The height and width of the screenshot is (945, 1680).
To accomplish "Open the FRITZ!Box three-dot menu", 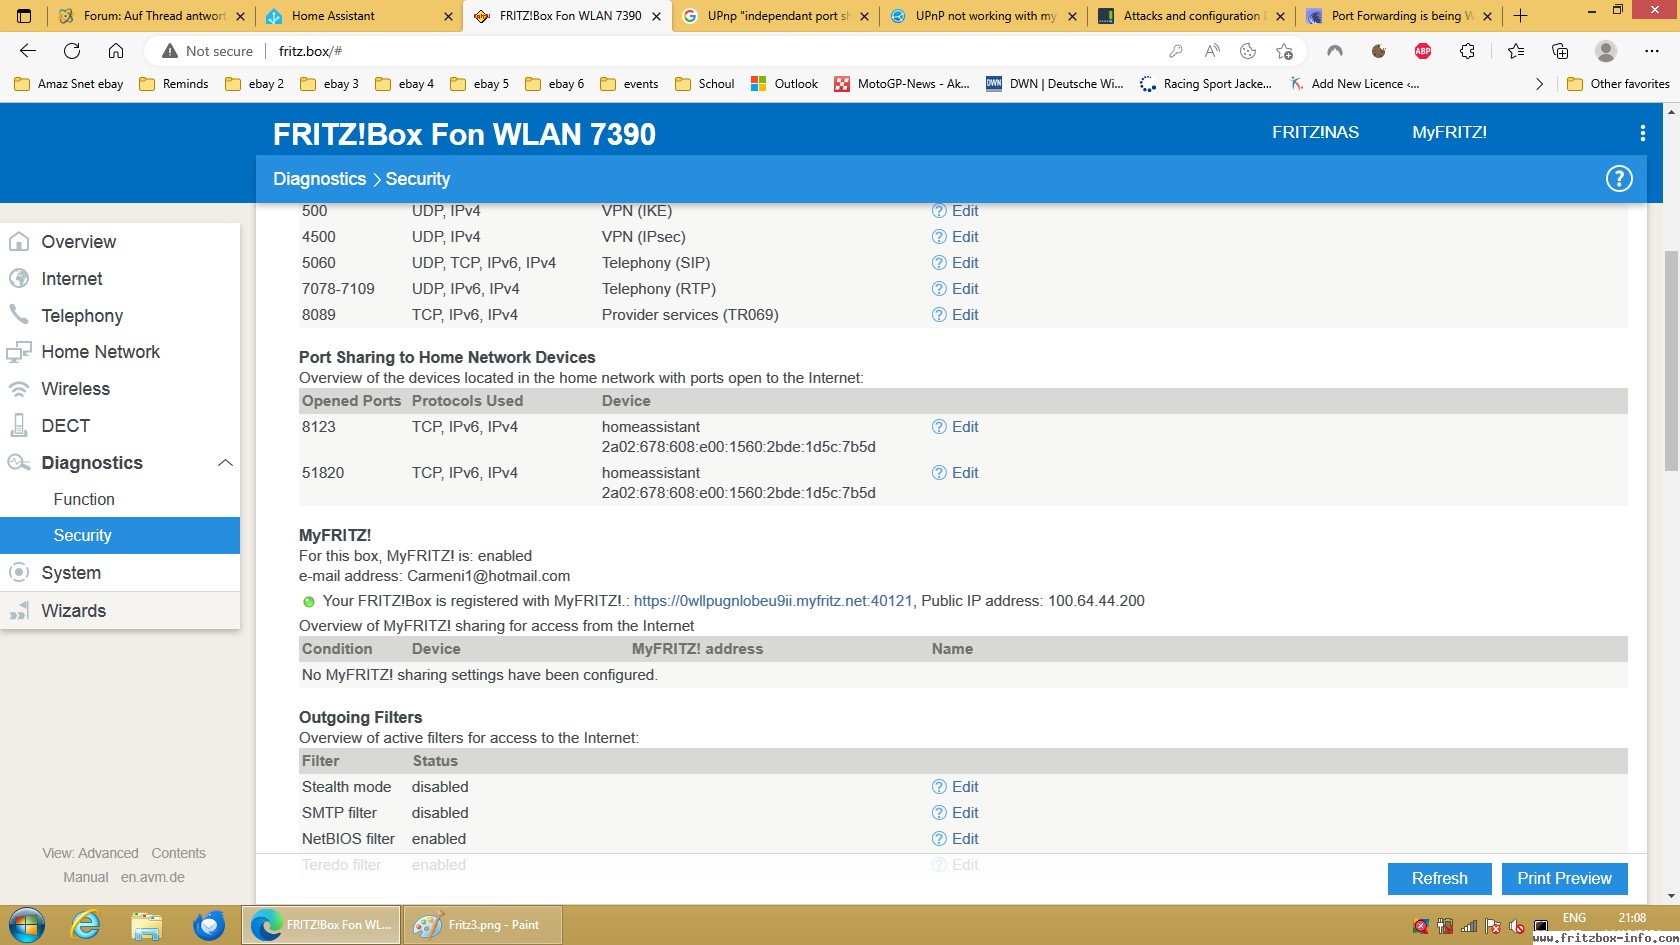I will [1642, 133].
